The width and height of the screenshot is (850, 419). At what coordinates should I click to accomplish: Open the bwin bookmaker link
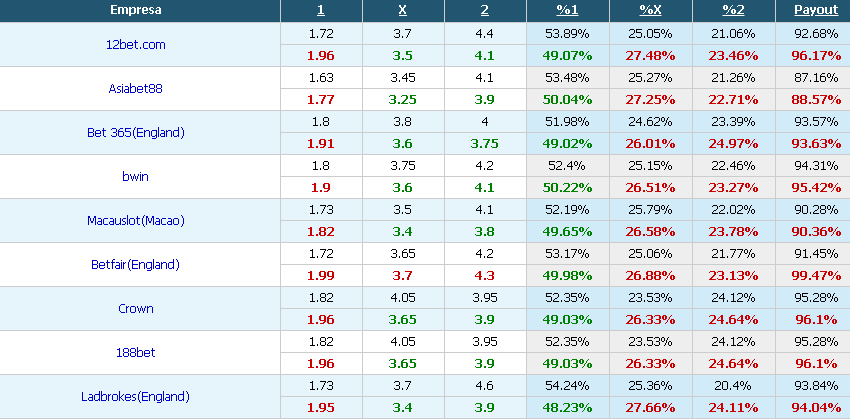tap(135, 176)
